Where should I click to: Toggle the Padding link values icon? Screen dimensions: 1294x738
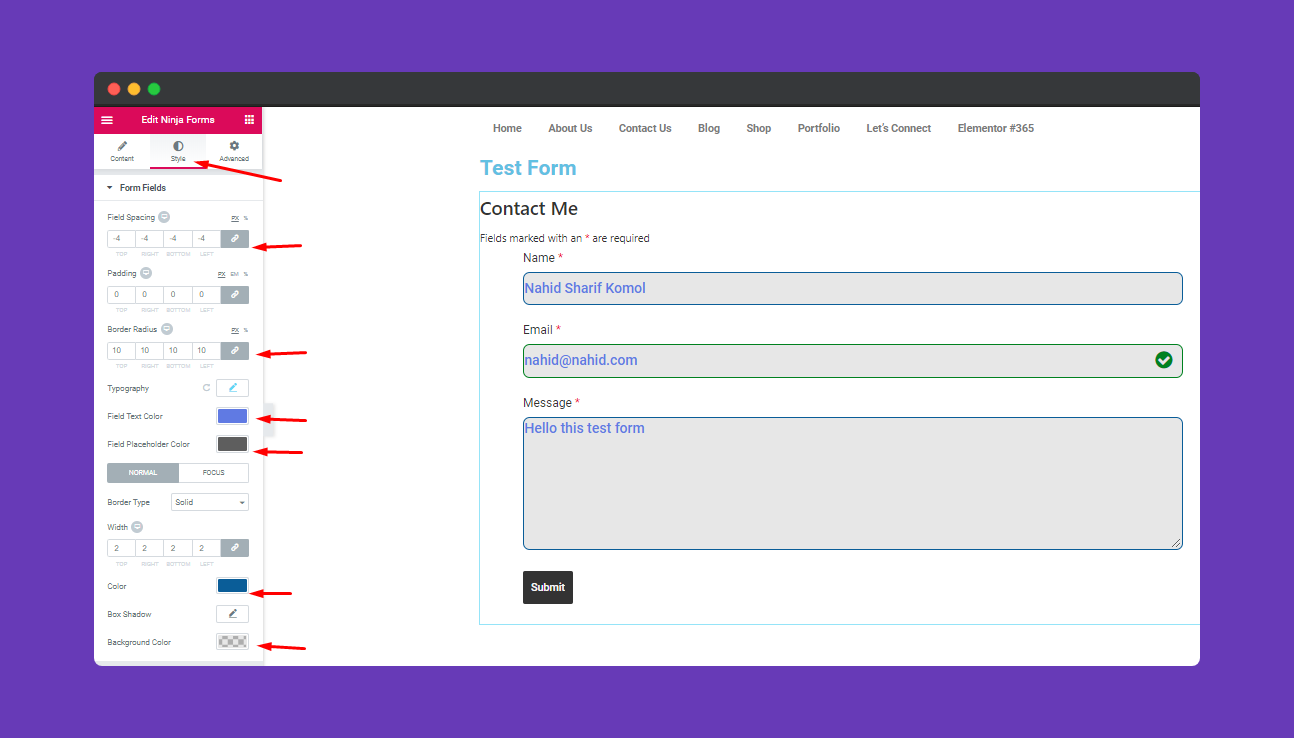point(235,295)
